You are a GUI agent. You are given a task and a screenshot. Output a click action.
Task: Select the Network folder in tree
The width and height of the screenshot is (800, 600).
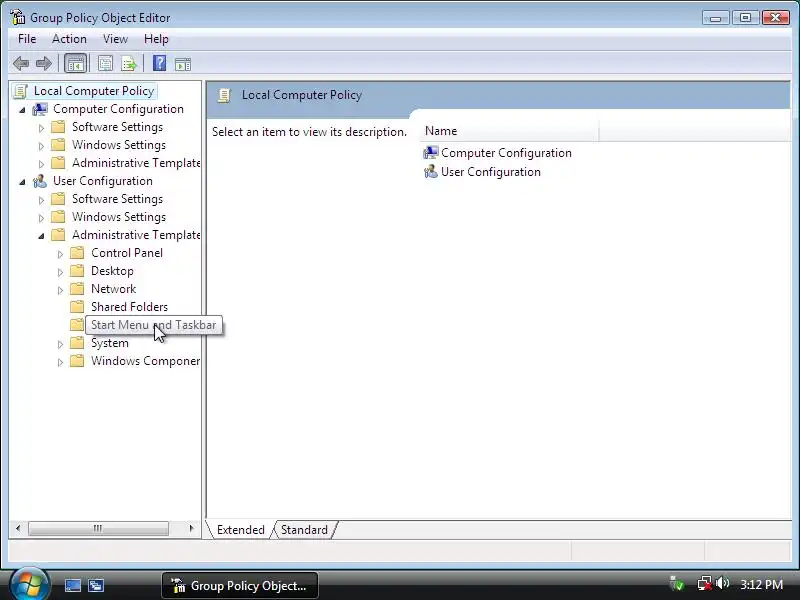coord(113,289)
